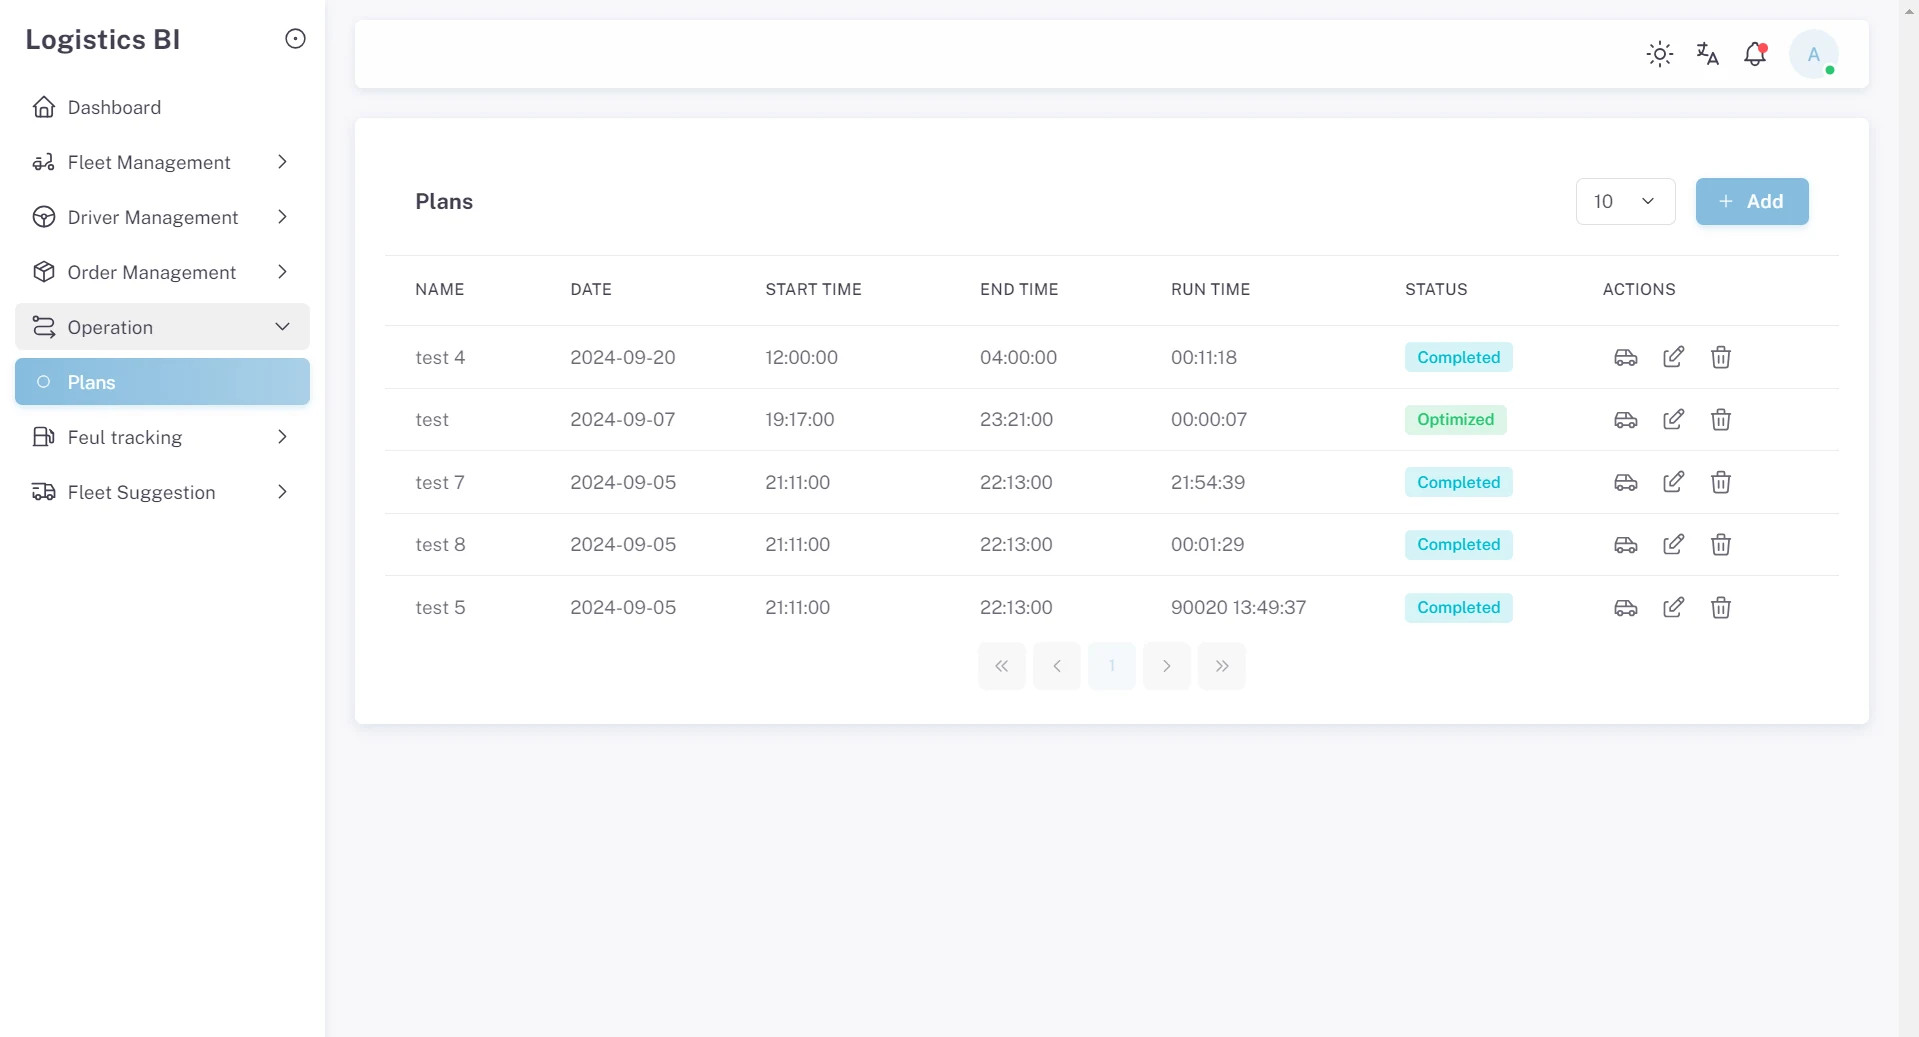Viewport: 1919px width, 1037px height.
Task: Edit plan test 4
Action: [x=1673, y=357]
